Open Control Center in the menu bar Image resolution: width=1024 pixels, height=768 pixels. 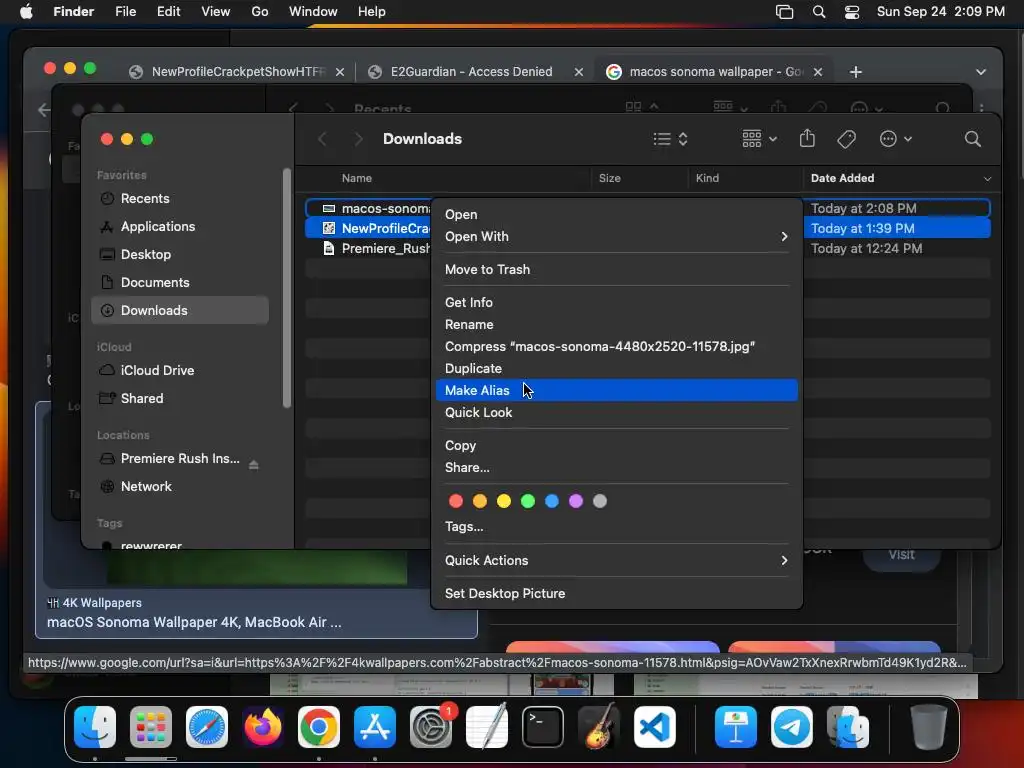pyautogui.click(x=852, y=12)
